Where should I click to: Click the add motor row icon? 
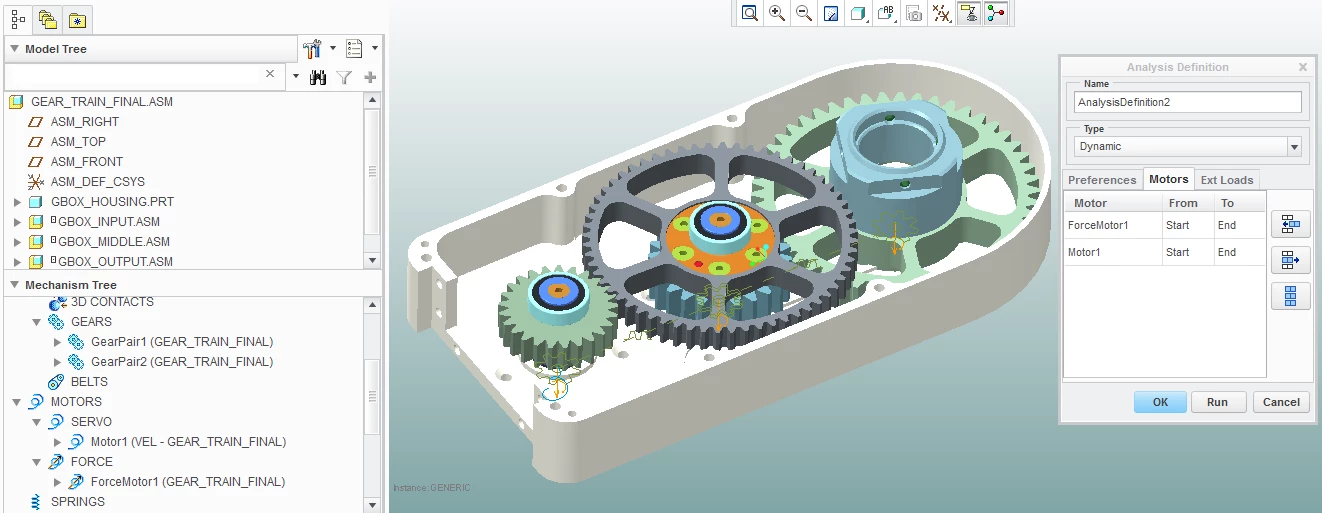point(1290,224)
